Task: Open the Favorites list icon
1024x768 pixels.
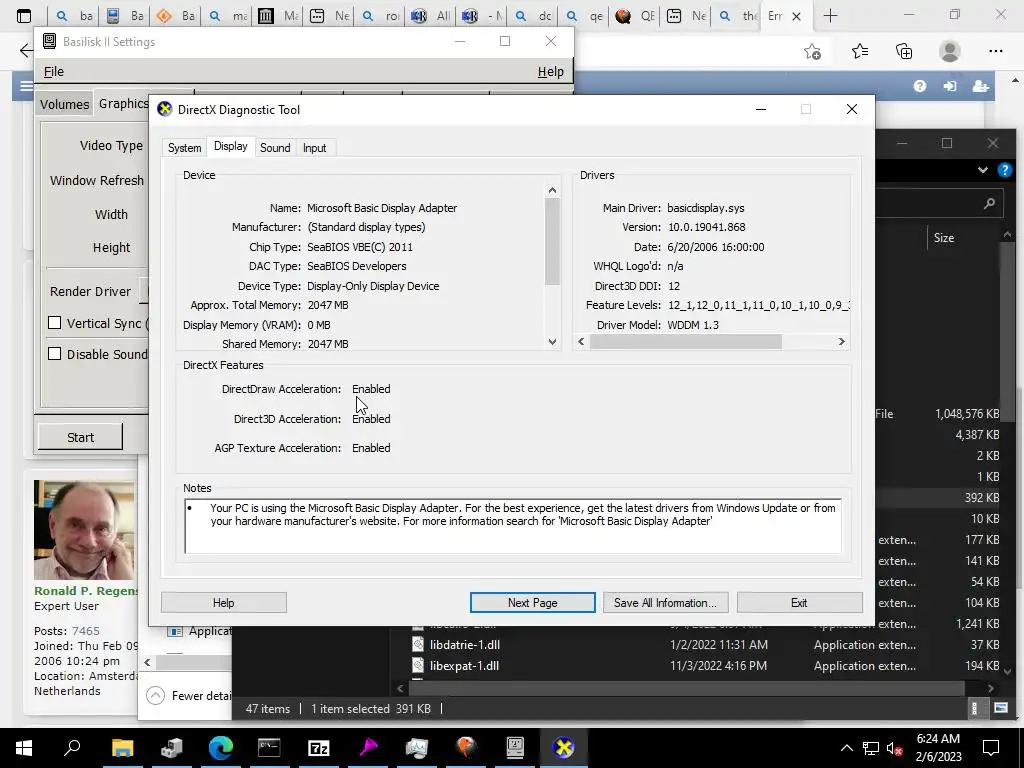Action: point(859,51)
